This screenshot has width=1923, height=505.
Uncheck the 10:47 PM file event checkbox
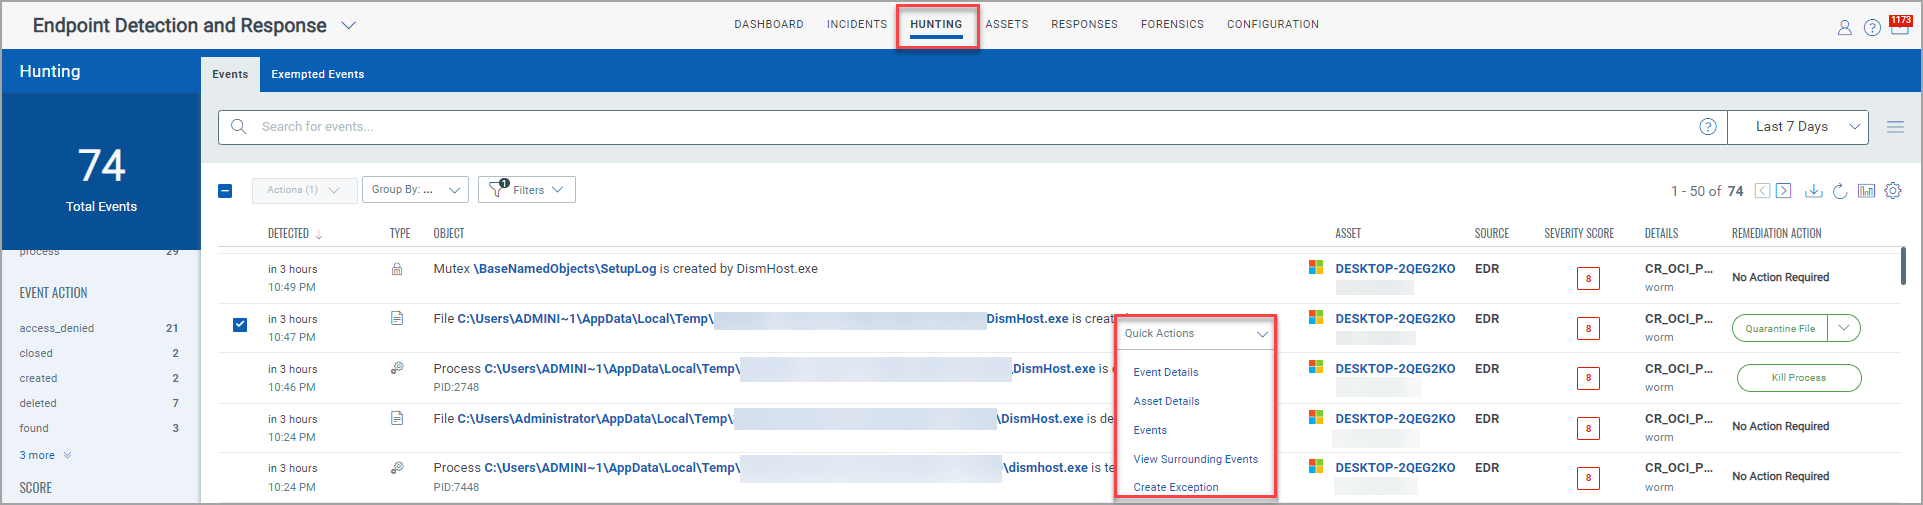(240, 324)
